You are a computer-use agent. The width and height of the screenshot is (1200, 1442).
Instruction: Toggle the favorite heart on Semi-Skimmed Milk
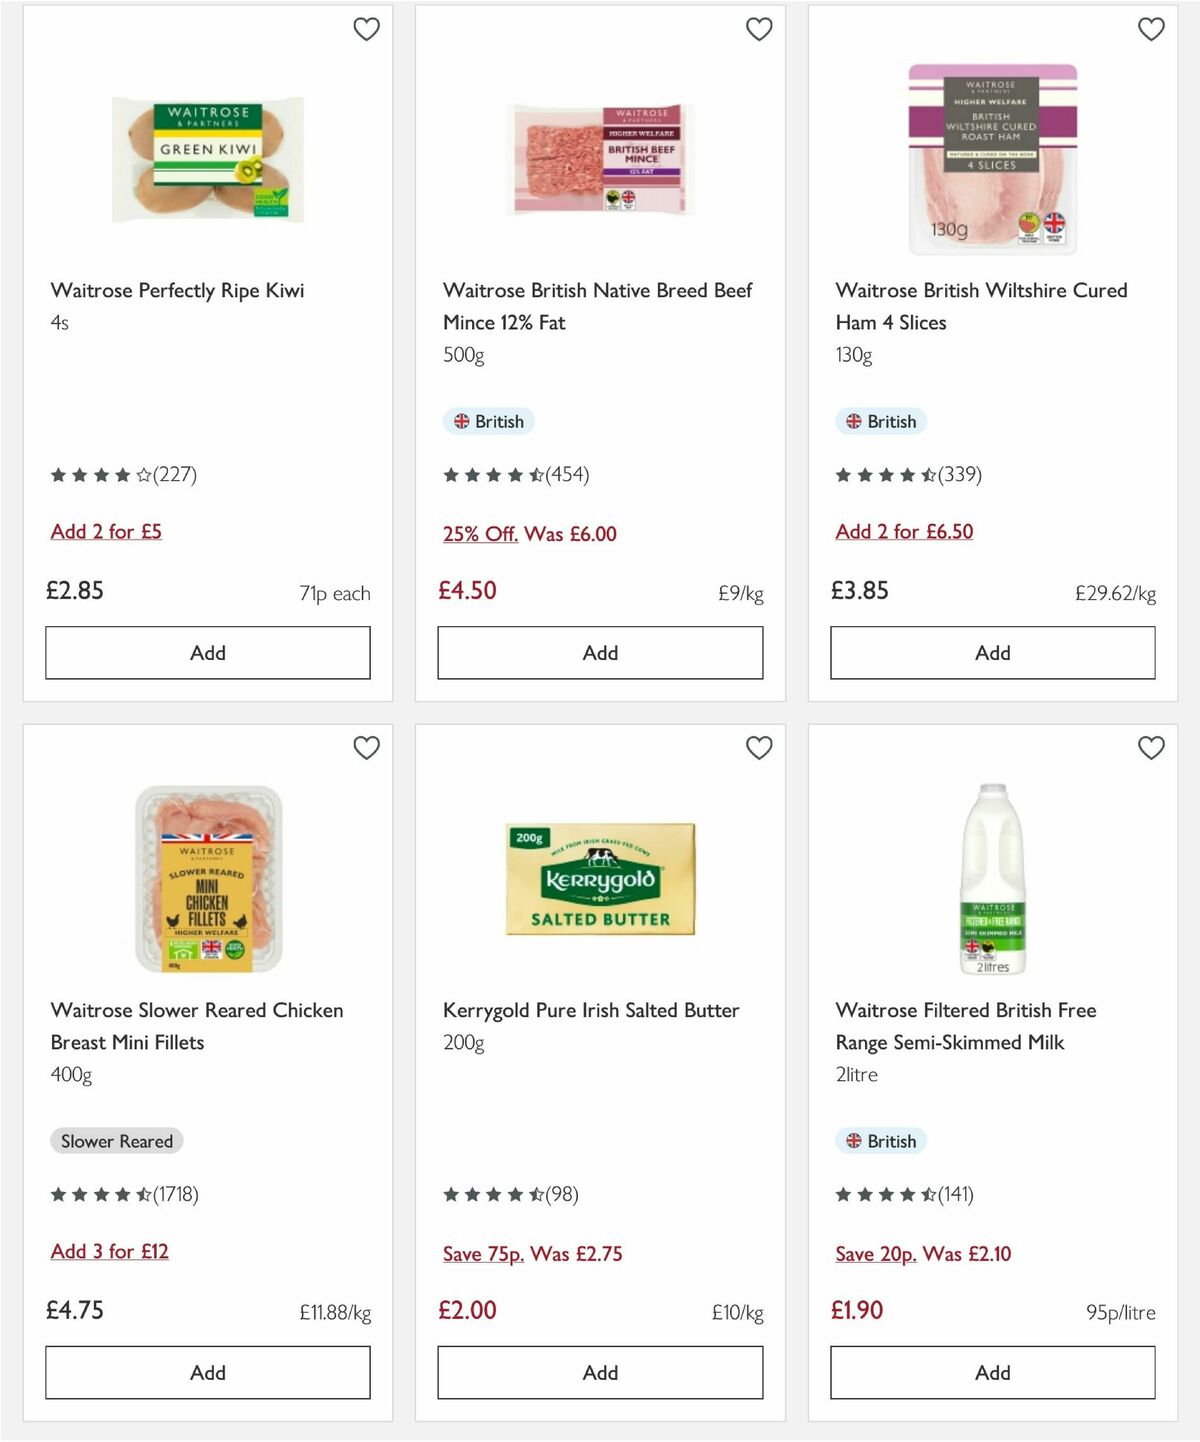(x=1151, y=747)
